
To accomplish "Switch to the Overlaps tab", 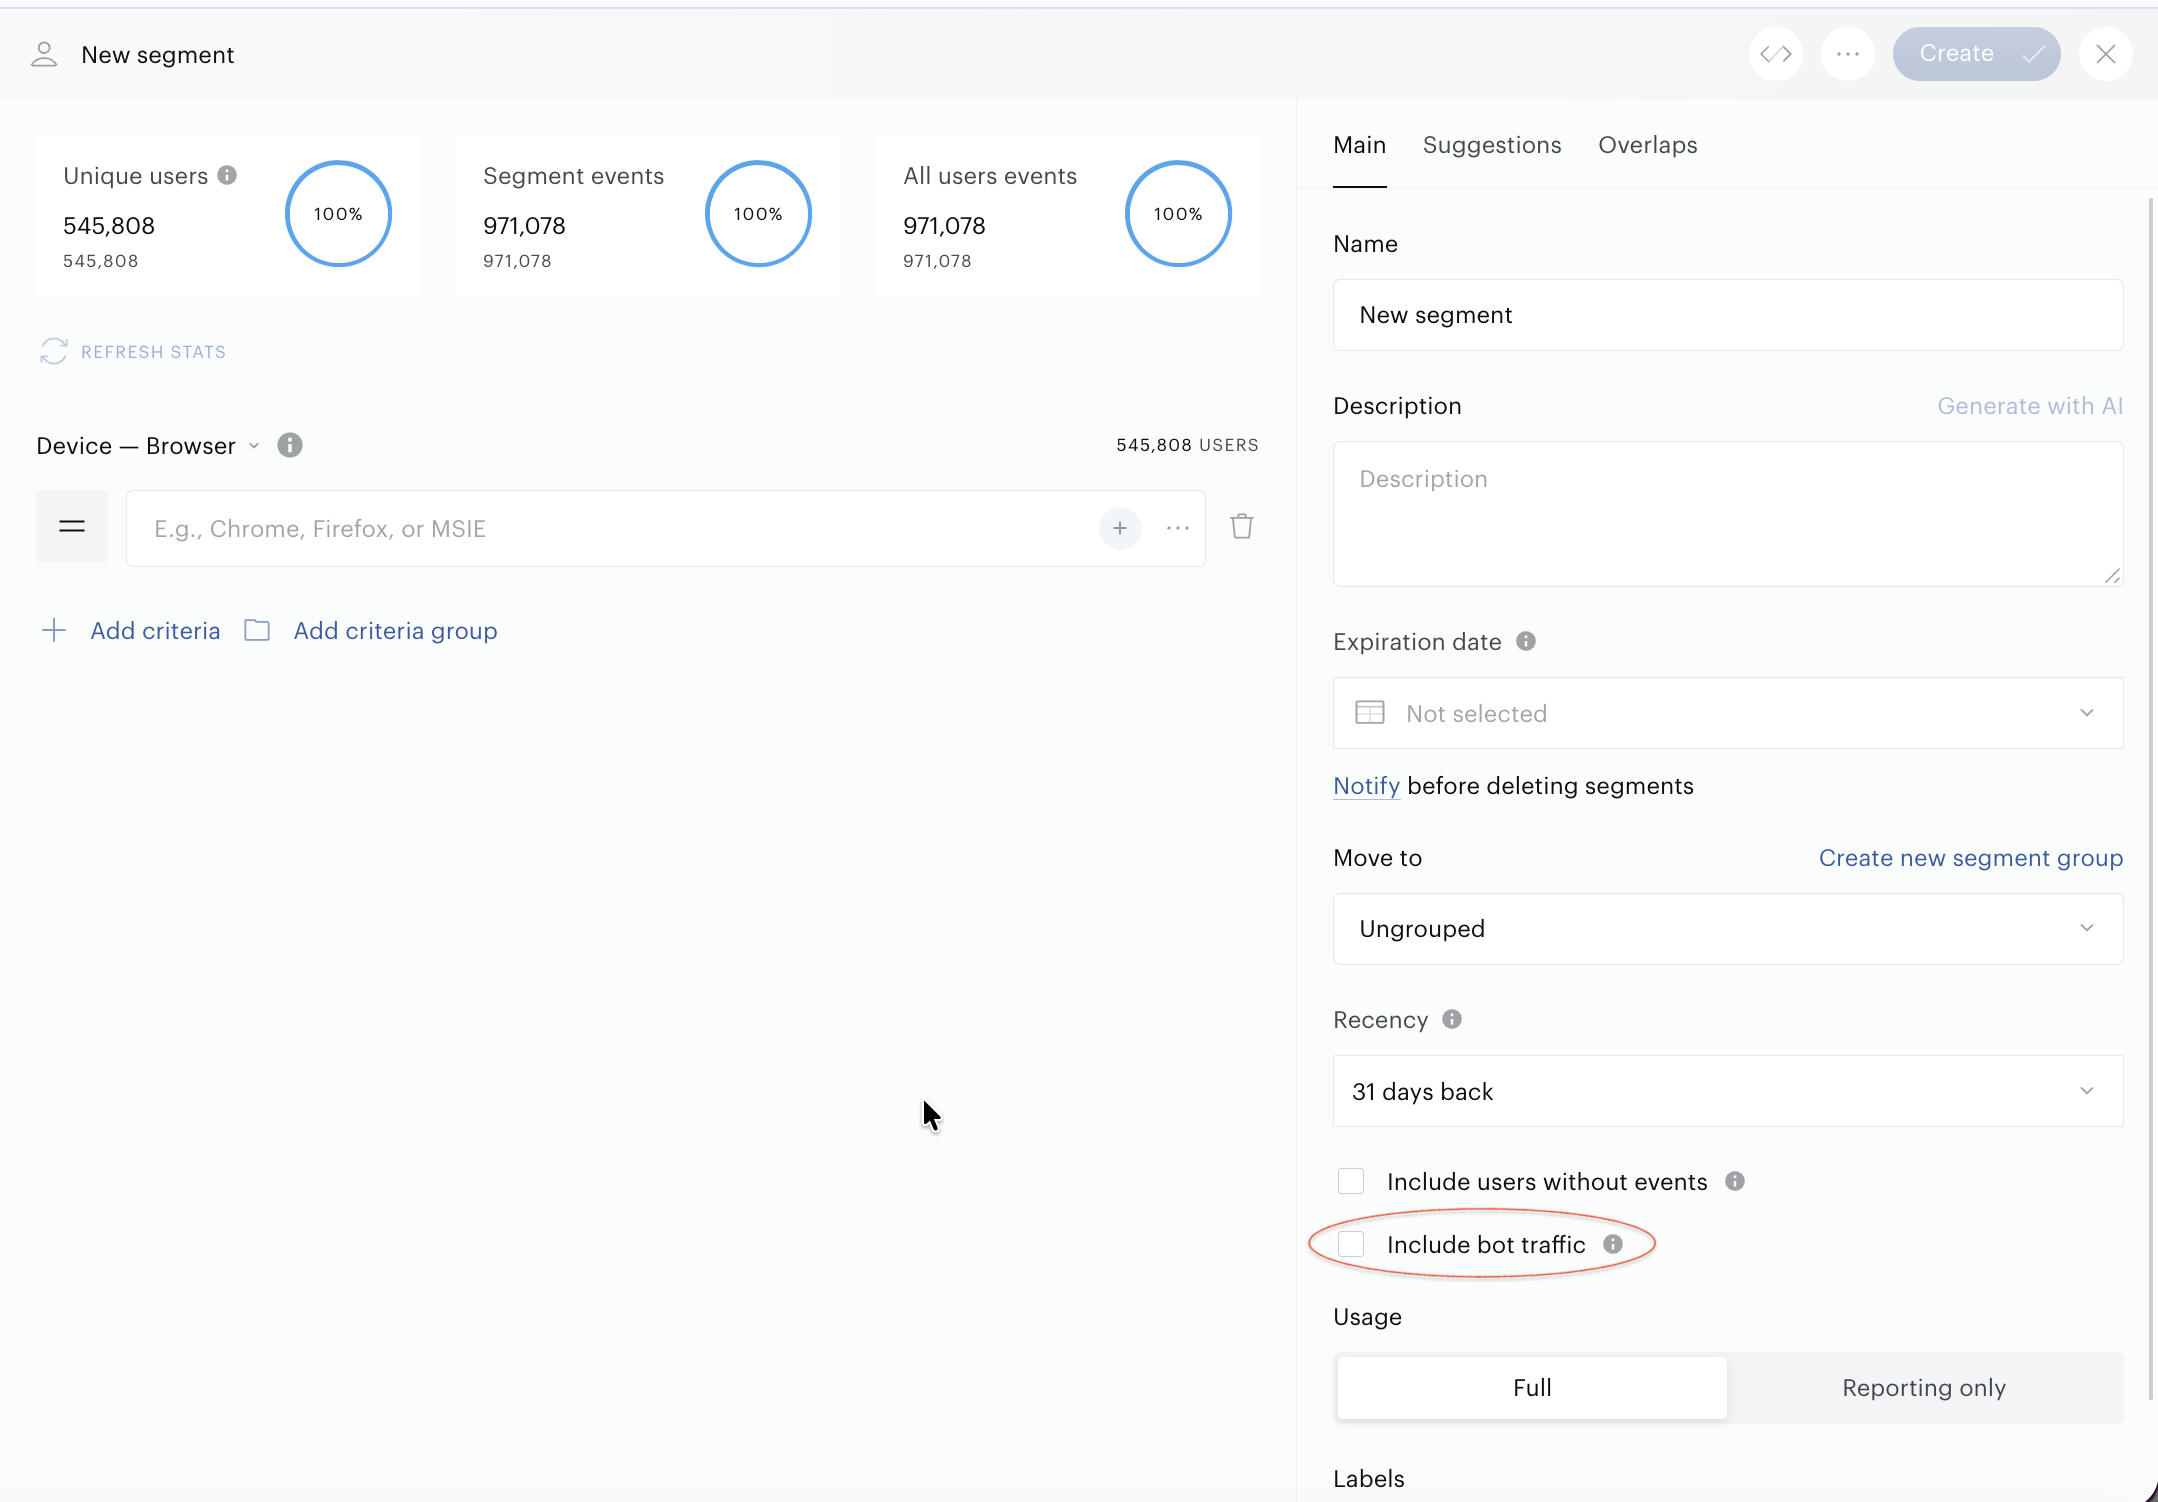I will pos(1648,145).
